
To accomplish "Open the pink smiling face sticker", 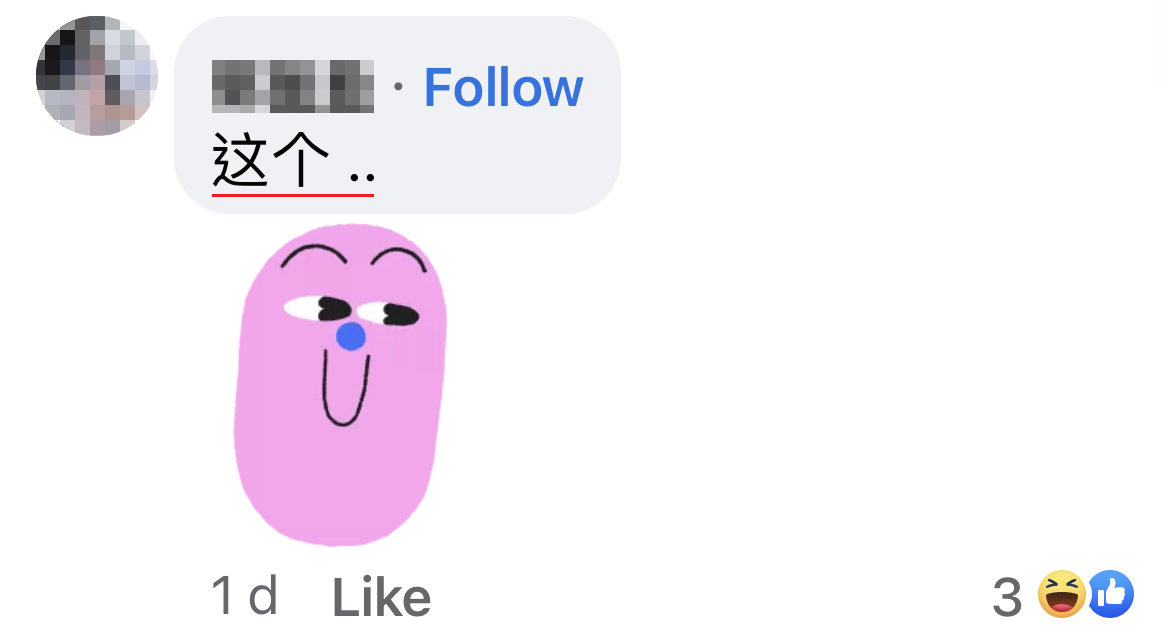I will (340, 384).
